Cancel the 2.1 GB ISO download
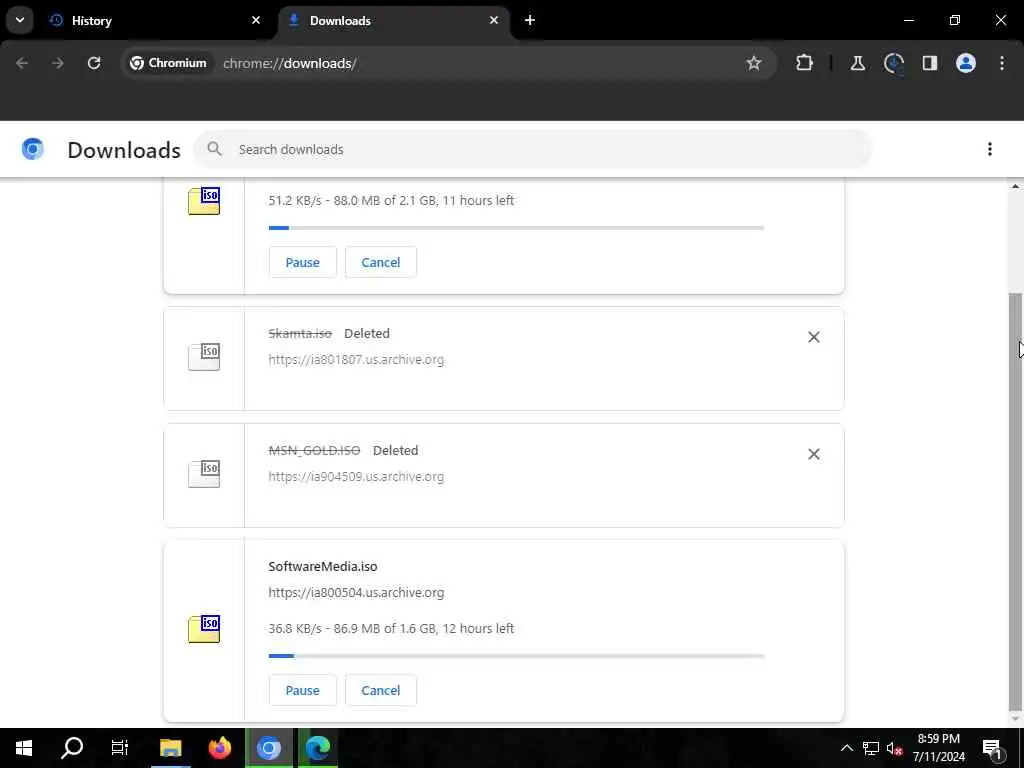Viewport: 1024px width, 768px height. click(x=381, y=263)
